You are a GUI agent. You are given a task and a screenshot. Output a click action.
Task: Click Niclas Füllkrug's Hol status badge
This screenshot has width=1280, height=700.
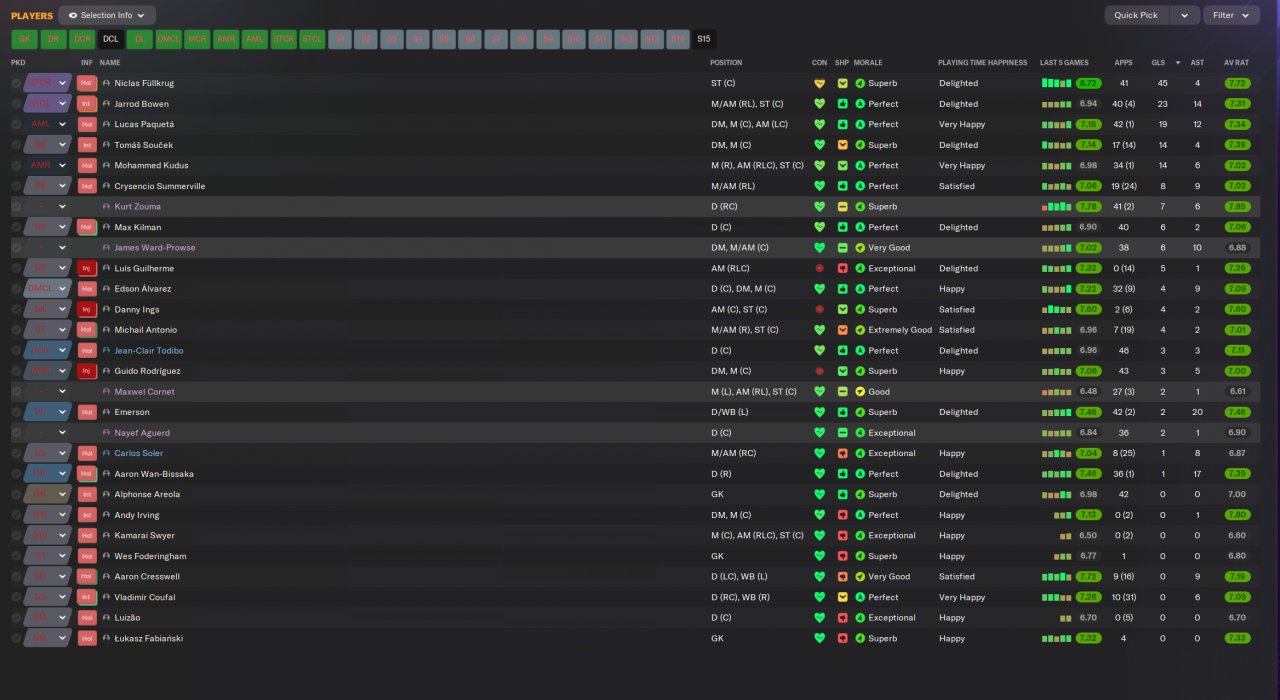click(87, 83)
